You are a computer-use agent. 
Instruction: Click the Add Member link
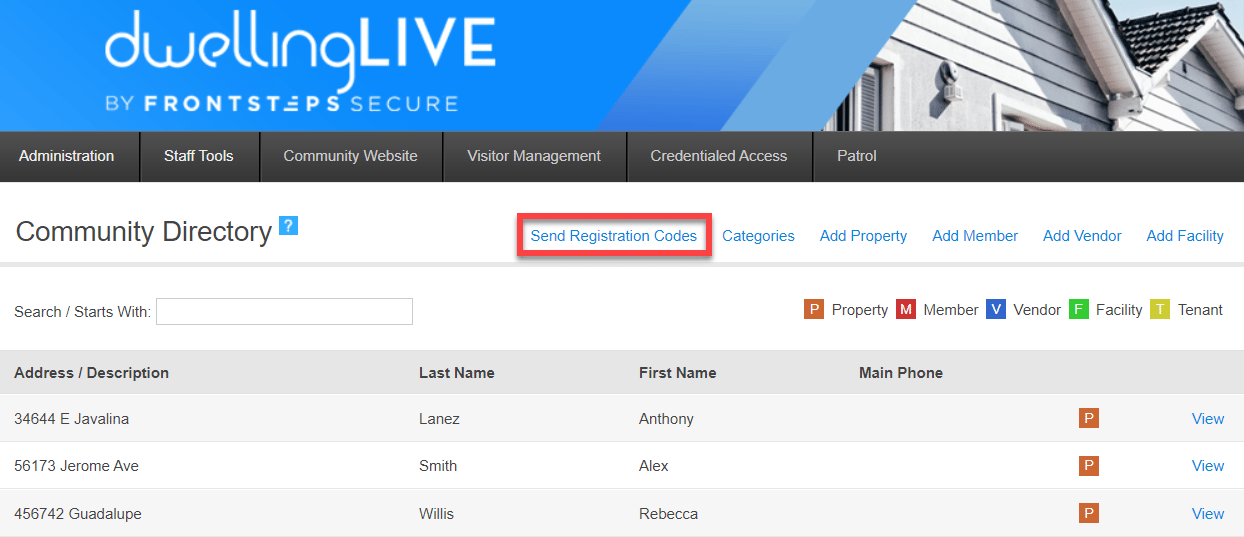(975, 236)
